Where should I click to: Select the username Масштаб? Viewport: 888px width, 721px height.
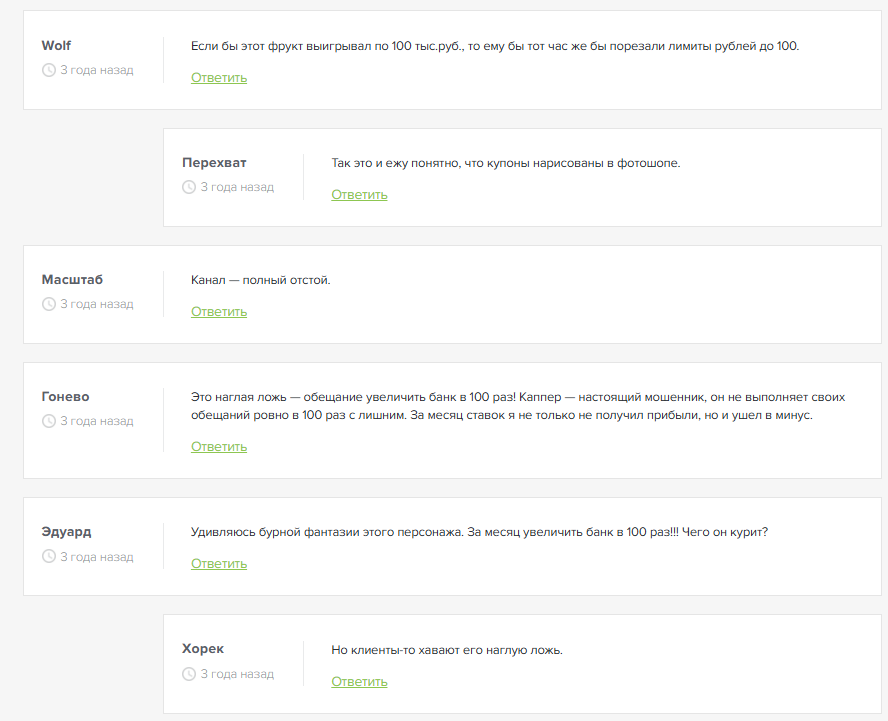72,280
